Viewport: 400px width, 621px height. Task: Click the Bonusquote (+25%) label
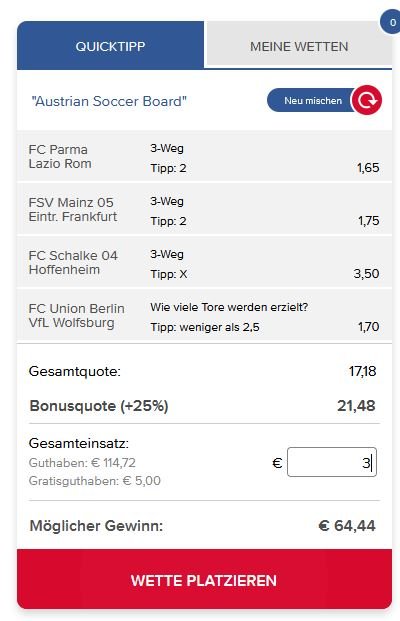coord(99,406)
